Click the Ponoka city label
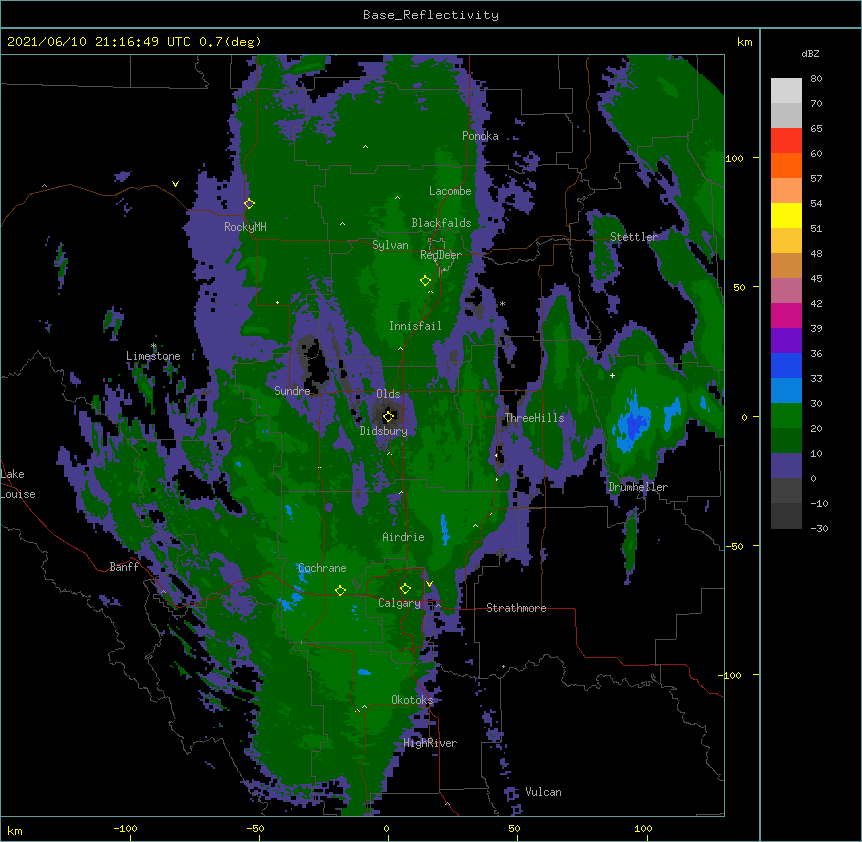 tap(480, 136)
